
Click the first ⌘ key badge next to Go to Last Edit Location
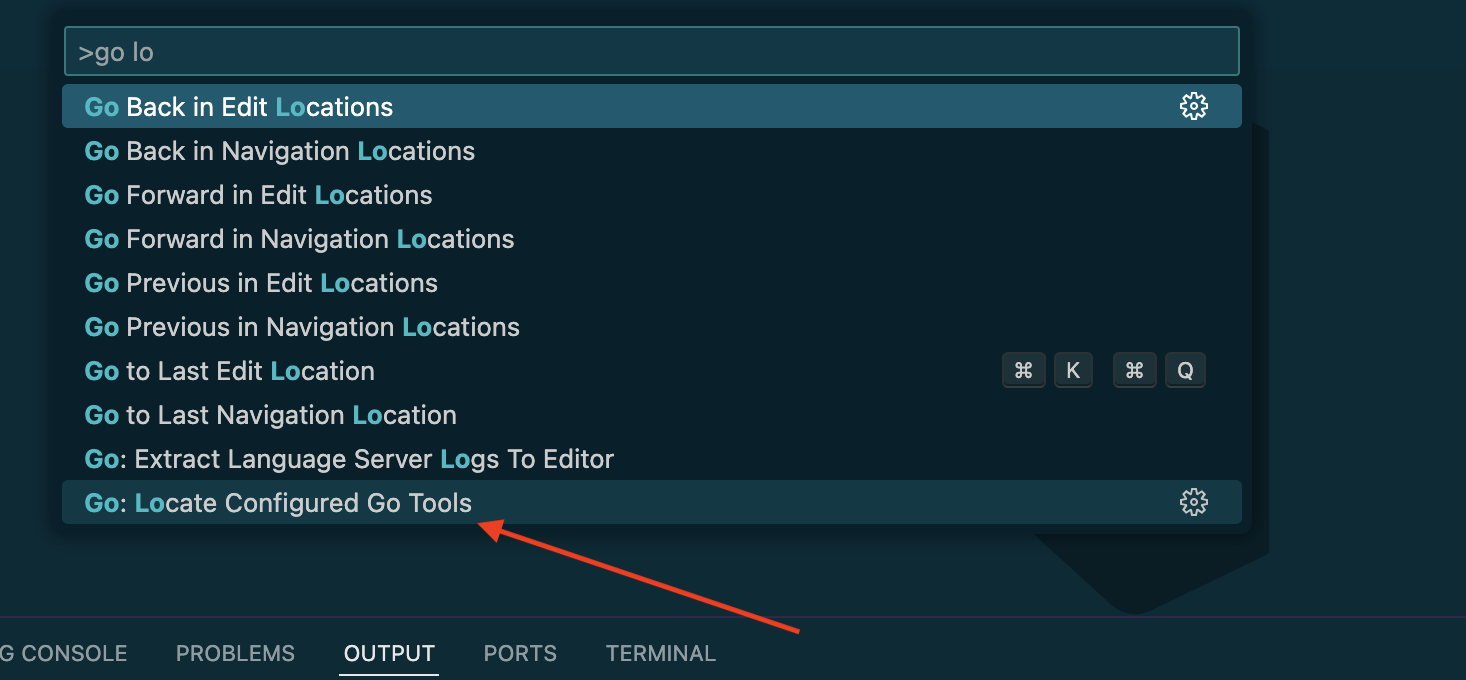point(1023,370)
